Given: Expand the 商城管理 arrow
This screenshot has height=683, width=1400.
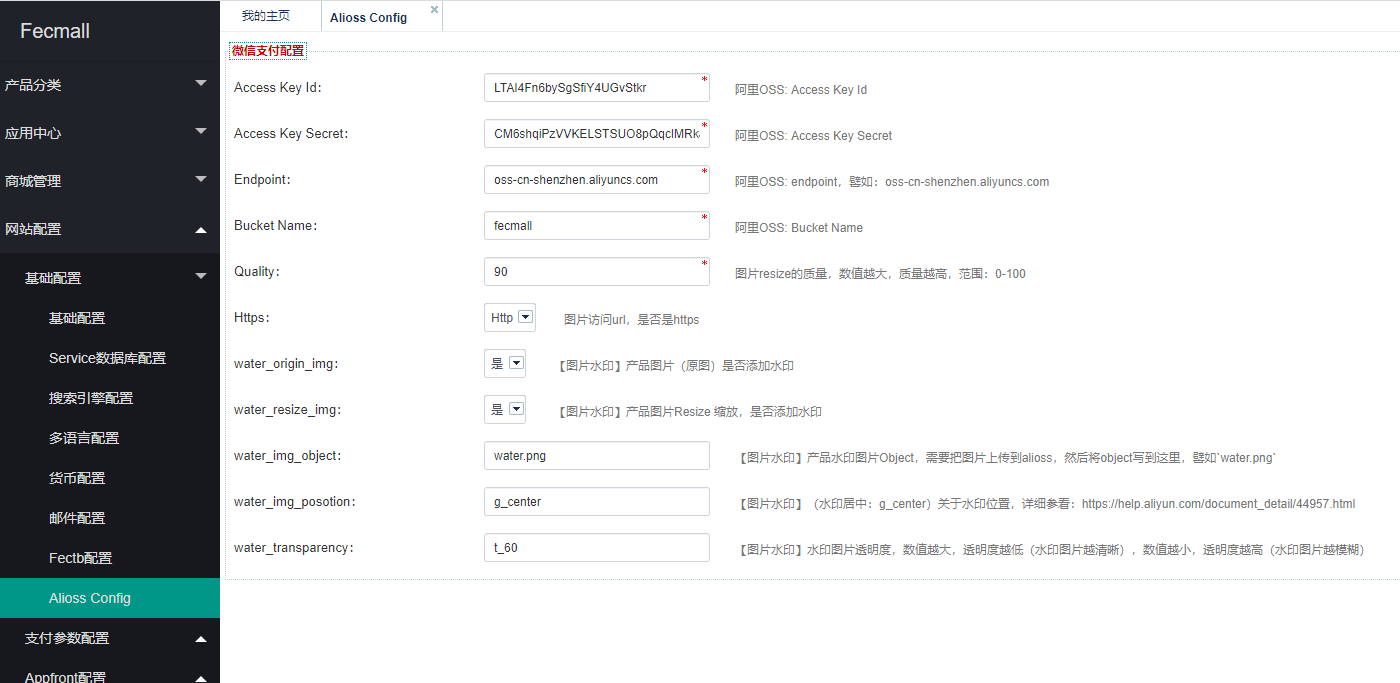Looking at the screenshot, I should pyautogui.click(x=201, y=179).
